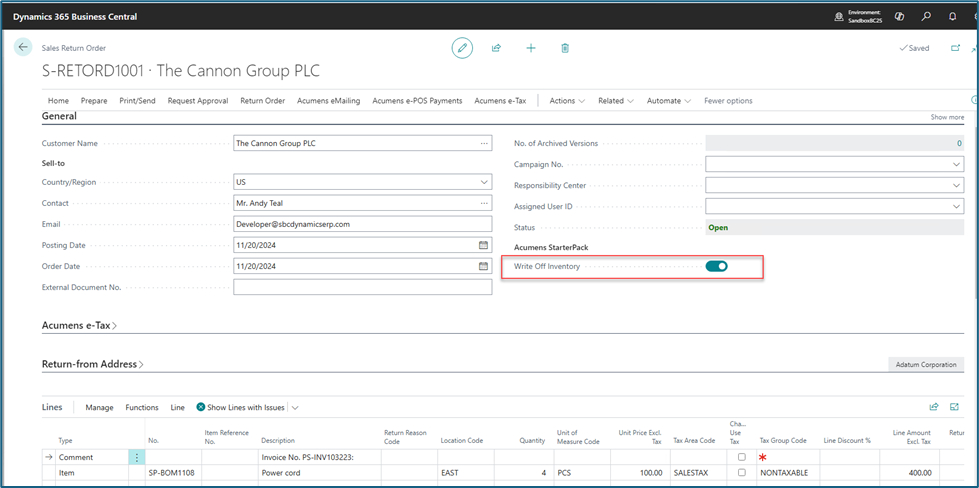Screen dimensions: 979x488
Task: Expand the Related menu
Action: 616,100
